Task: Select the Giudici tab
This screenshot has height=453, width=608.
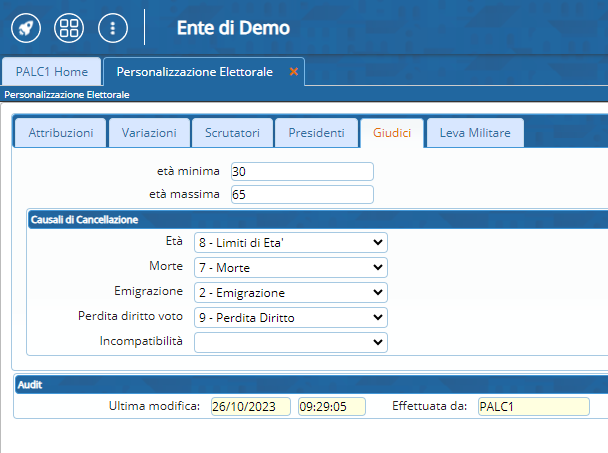Action: point(392,133)
